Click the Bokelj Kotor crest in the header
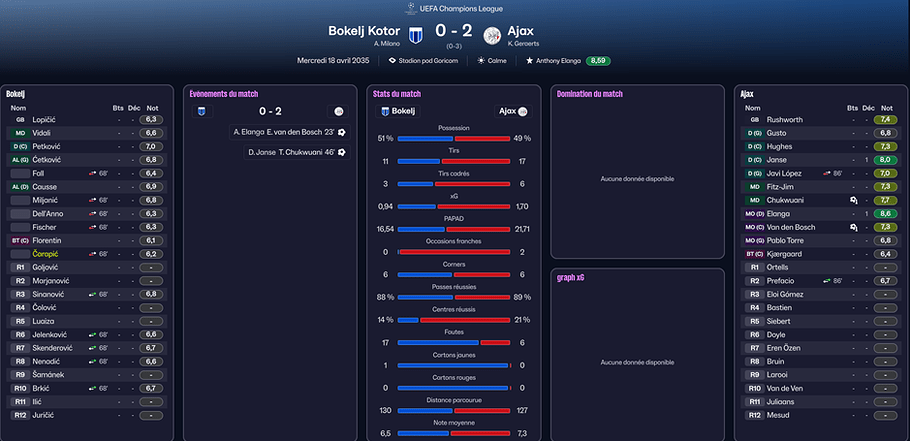Viewport: 910px width, 441px height. point(416,35)
